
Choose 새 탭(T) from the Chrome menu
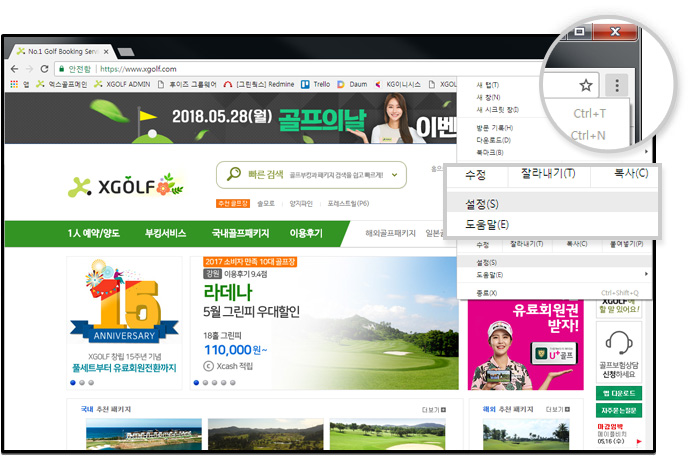click(x=488, y=85)
